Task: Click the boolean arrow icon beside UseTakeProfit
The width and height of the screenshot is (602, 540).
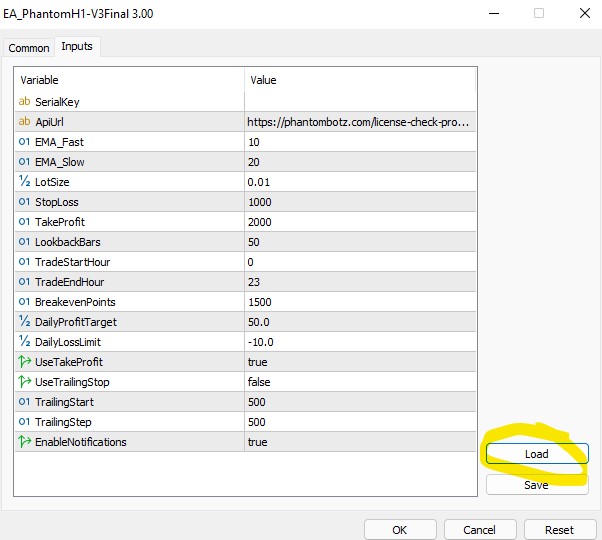Action: (x=25, y=362)
